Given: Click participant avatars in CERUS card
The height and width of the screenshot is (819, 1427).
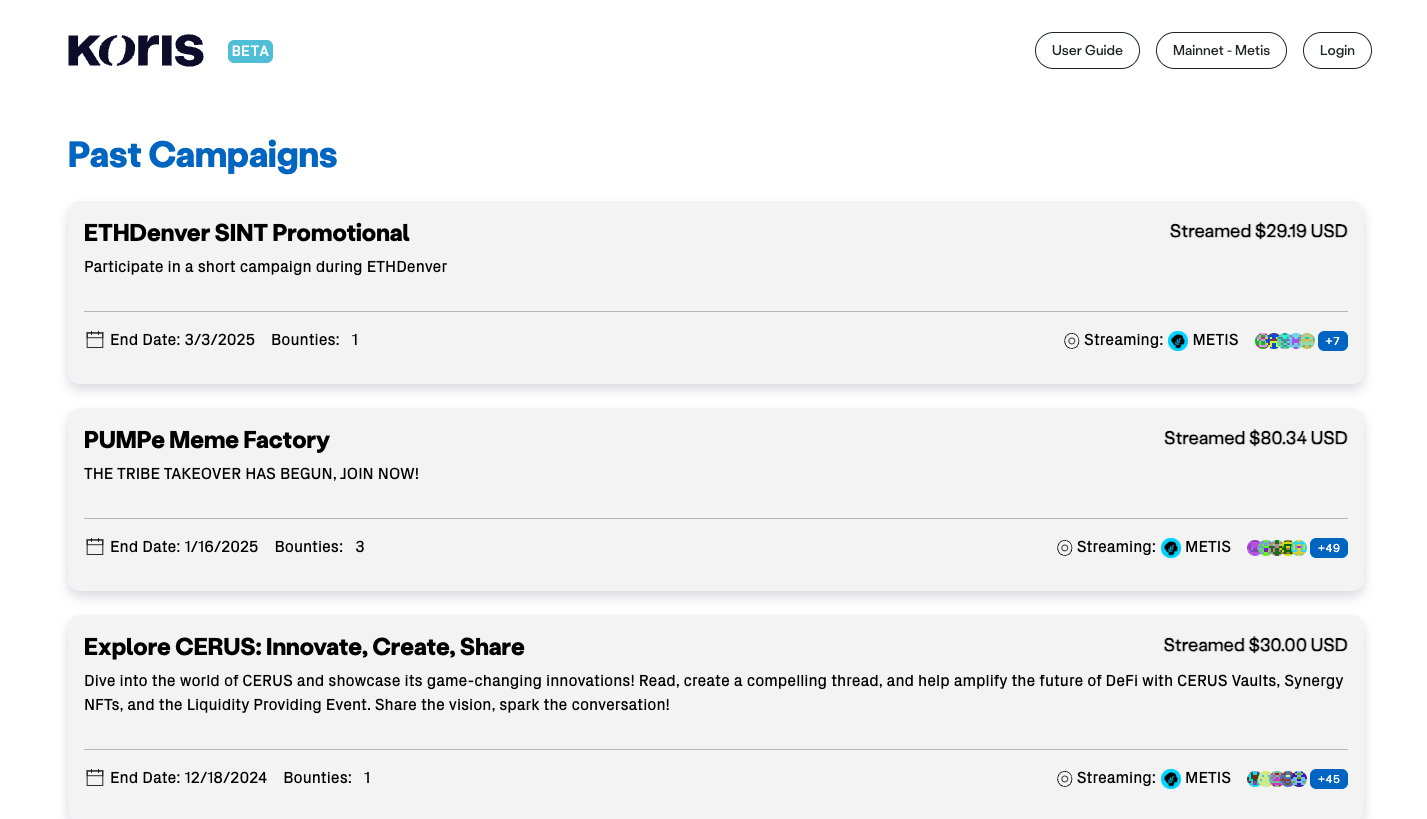Looking at the screenshot, I should coord(1277,779).
